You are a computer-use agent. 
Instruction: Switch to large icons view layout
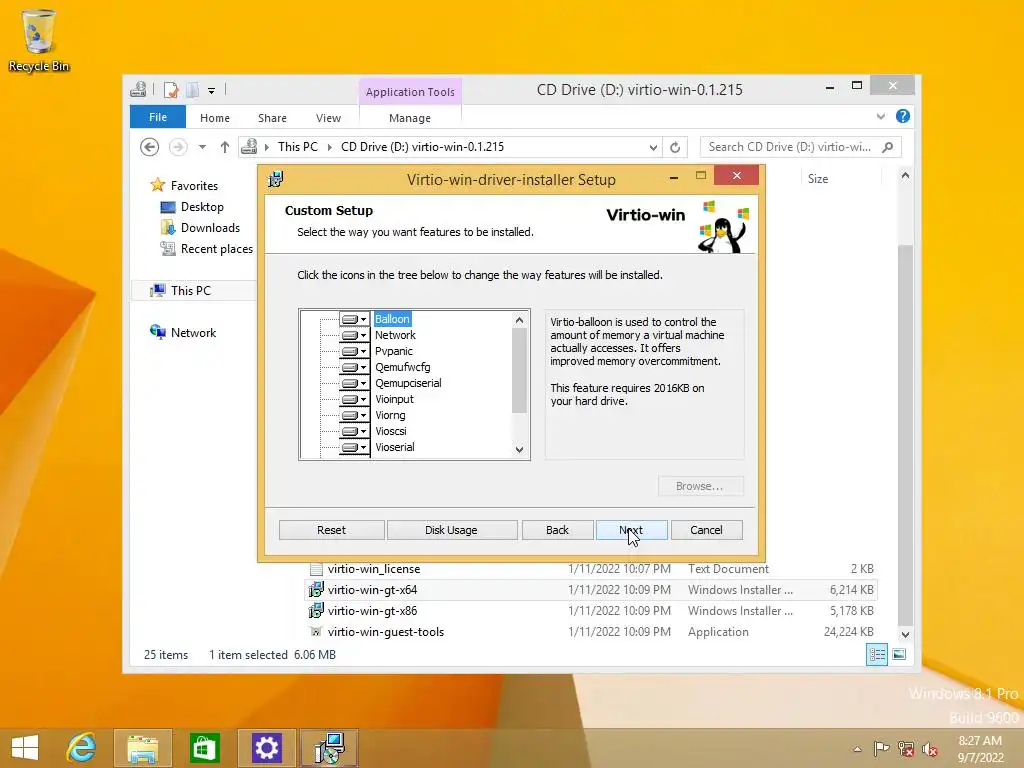pyautogui.click(x=899, y=654)
